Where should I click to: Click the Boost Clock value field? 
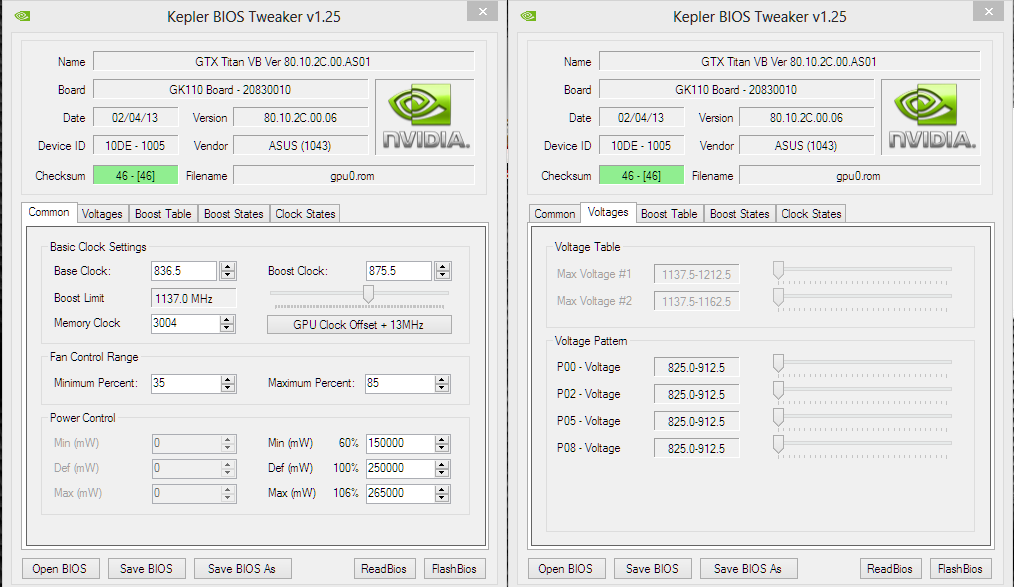click(x=399, y=271)
